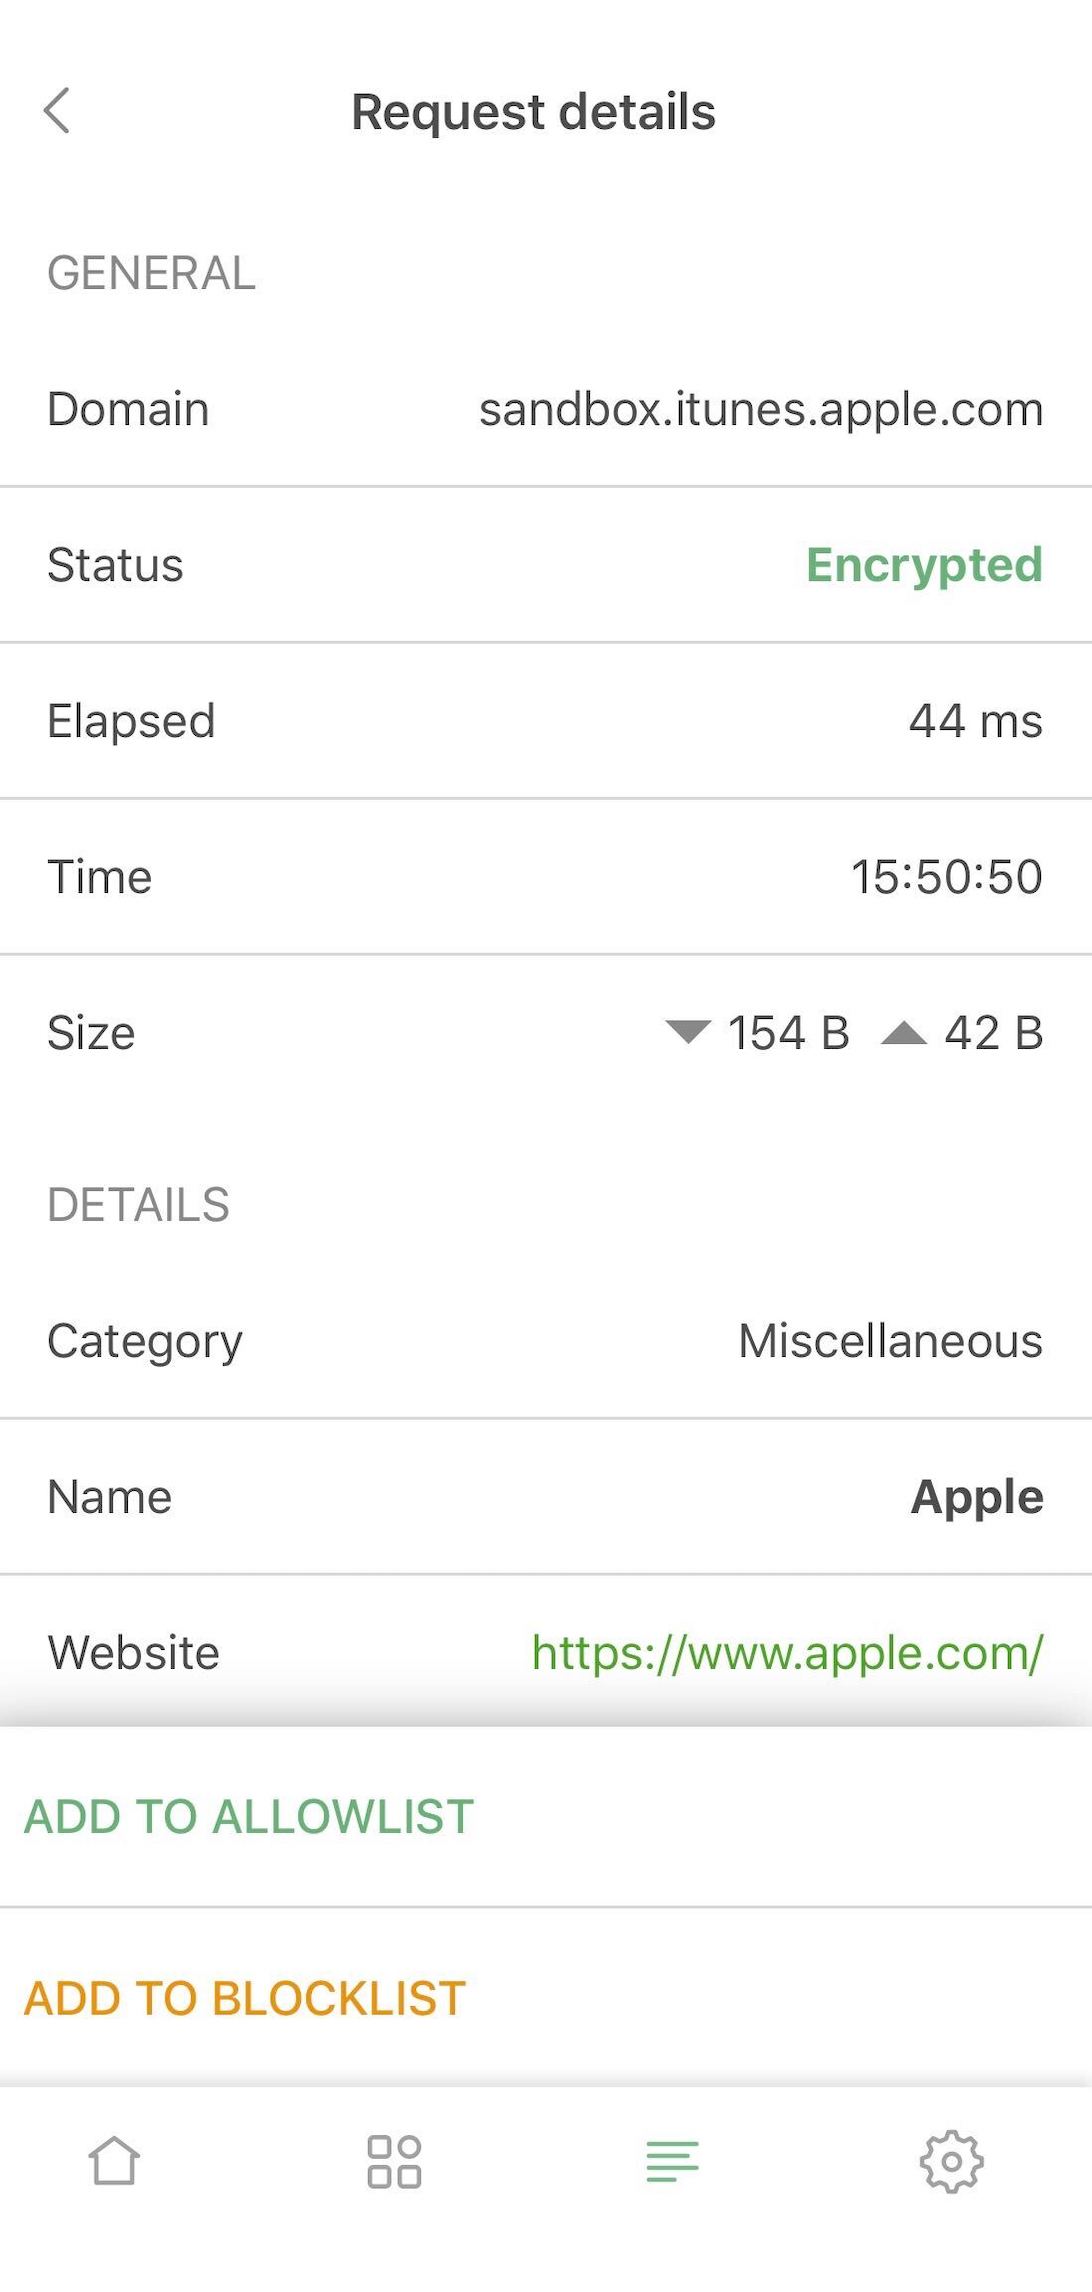Tap the Miscellaneous category value
1092x2292 pixels.
pos(890,1341)
